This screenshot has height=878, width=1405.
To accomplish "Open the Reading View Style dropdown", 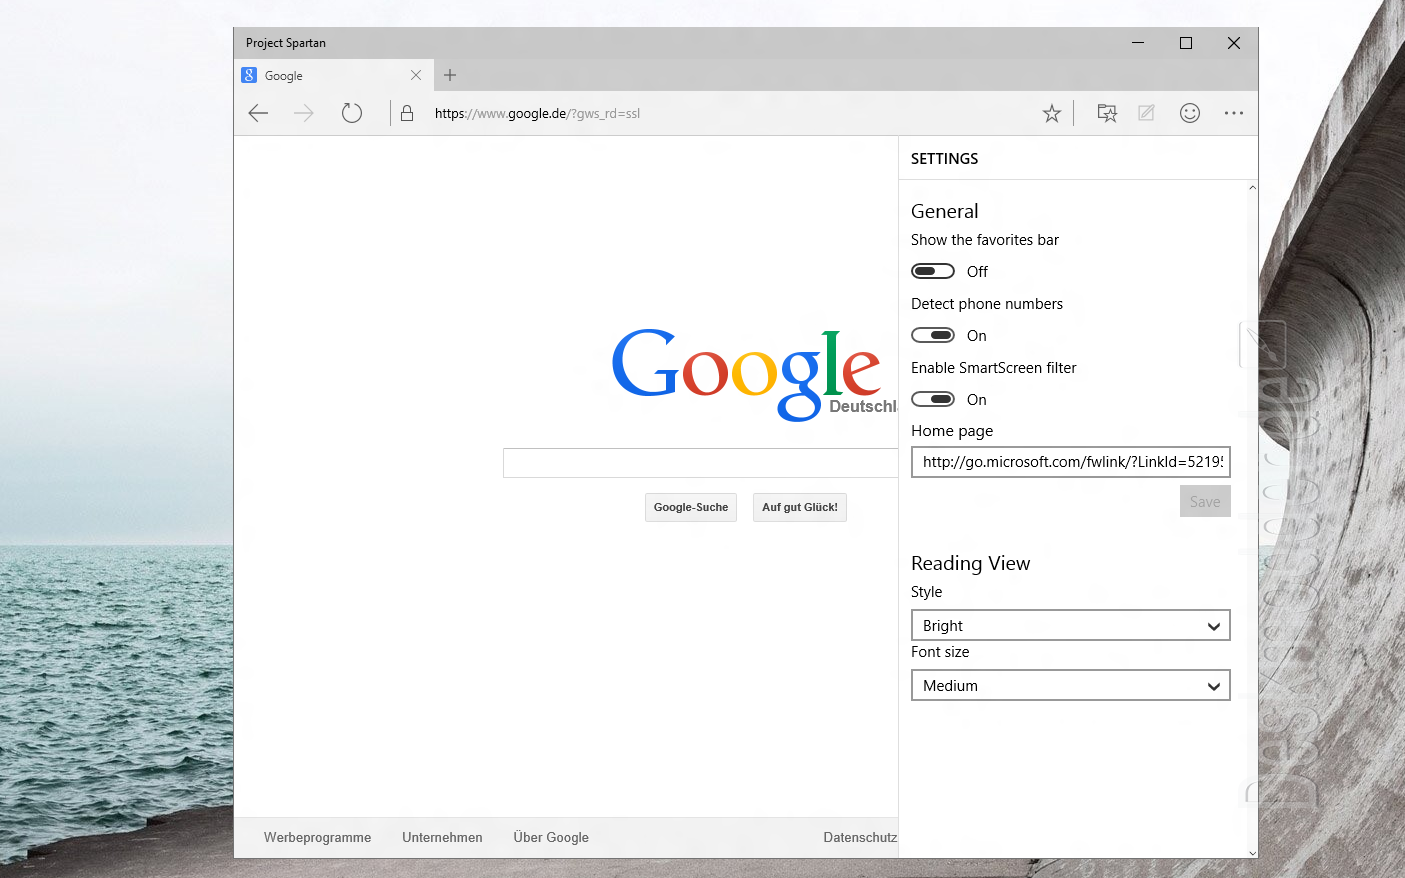I will pyautogui.click(x=1070, y=625).
